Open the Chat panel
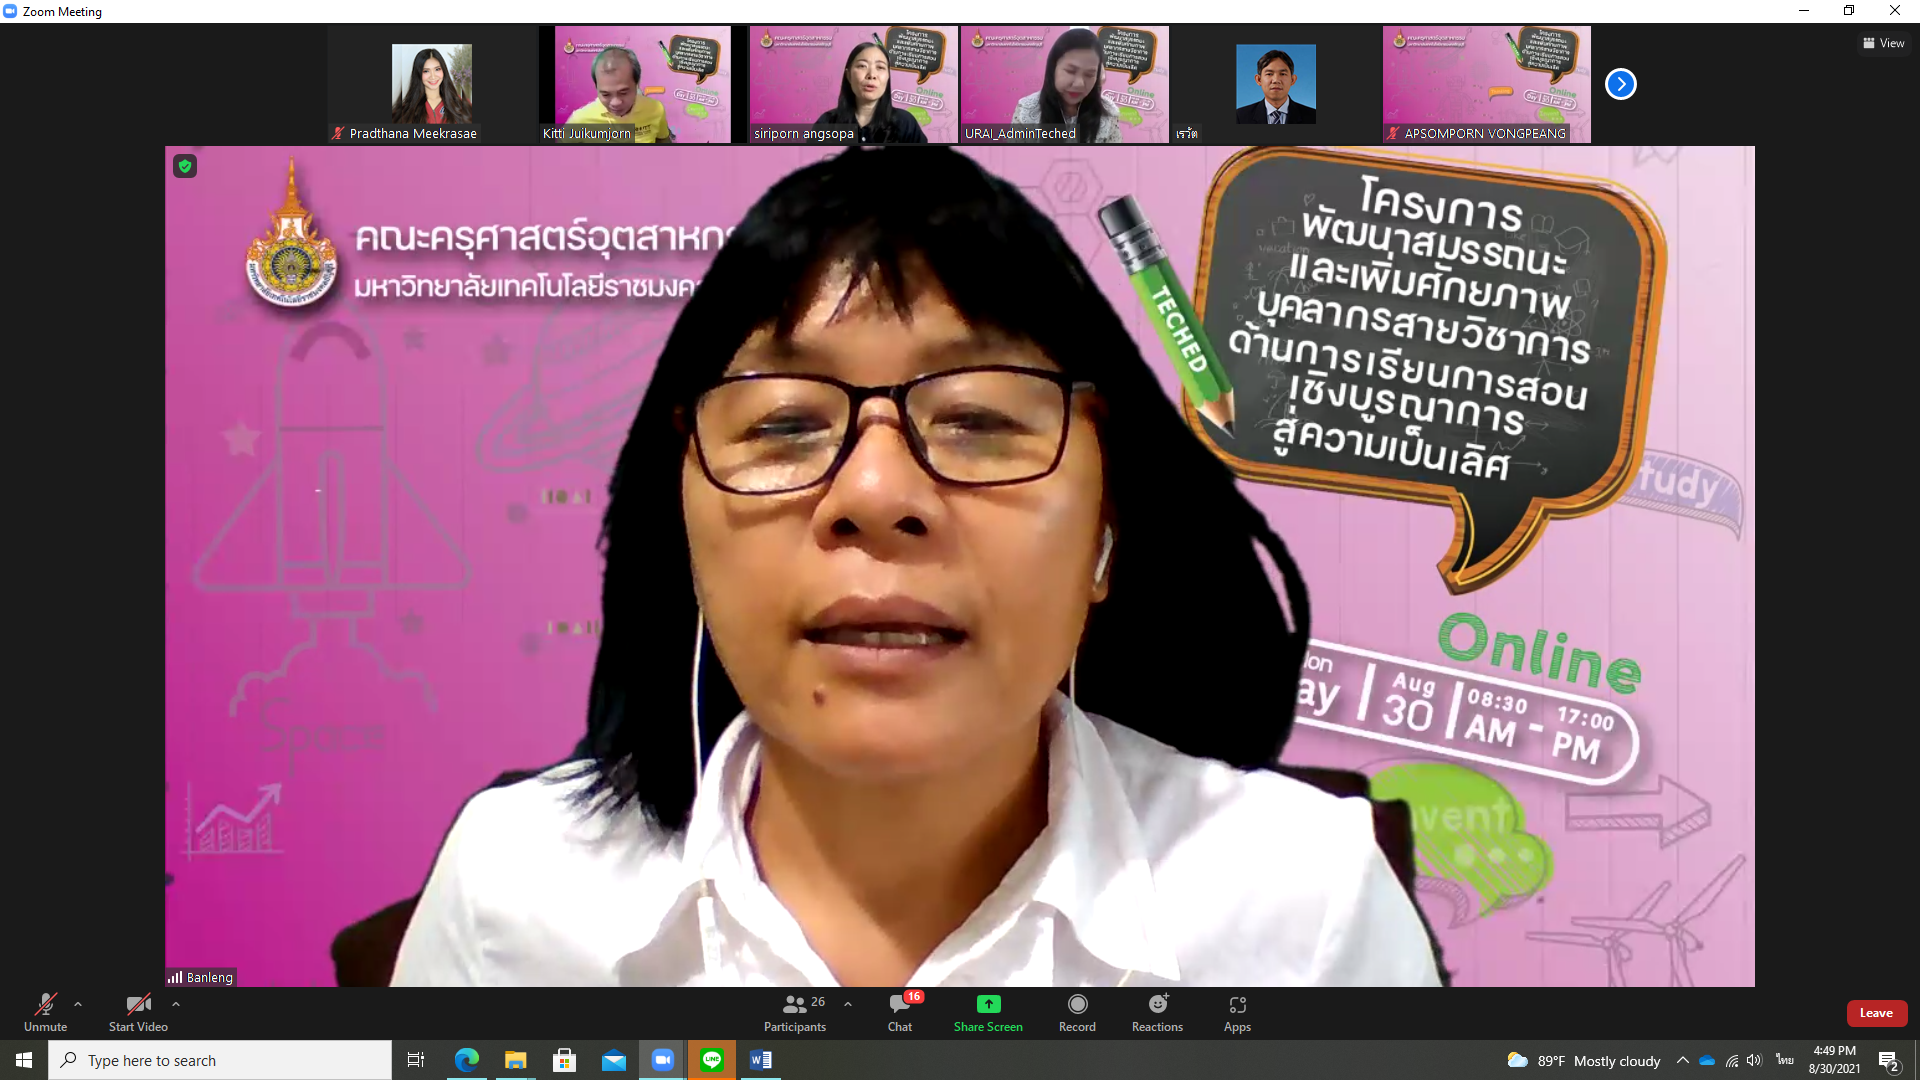 pos(900,1012)
